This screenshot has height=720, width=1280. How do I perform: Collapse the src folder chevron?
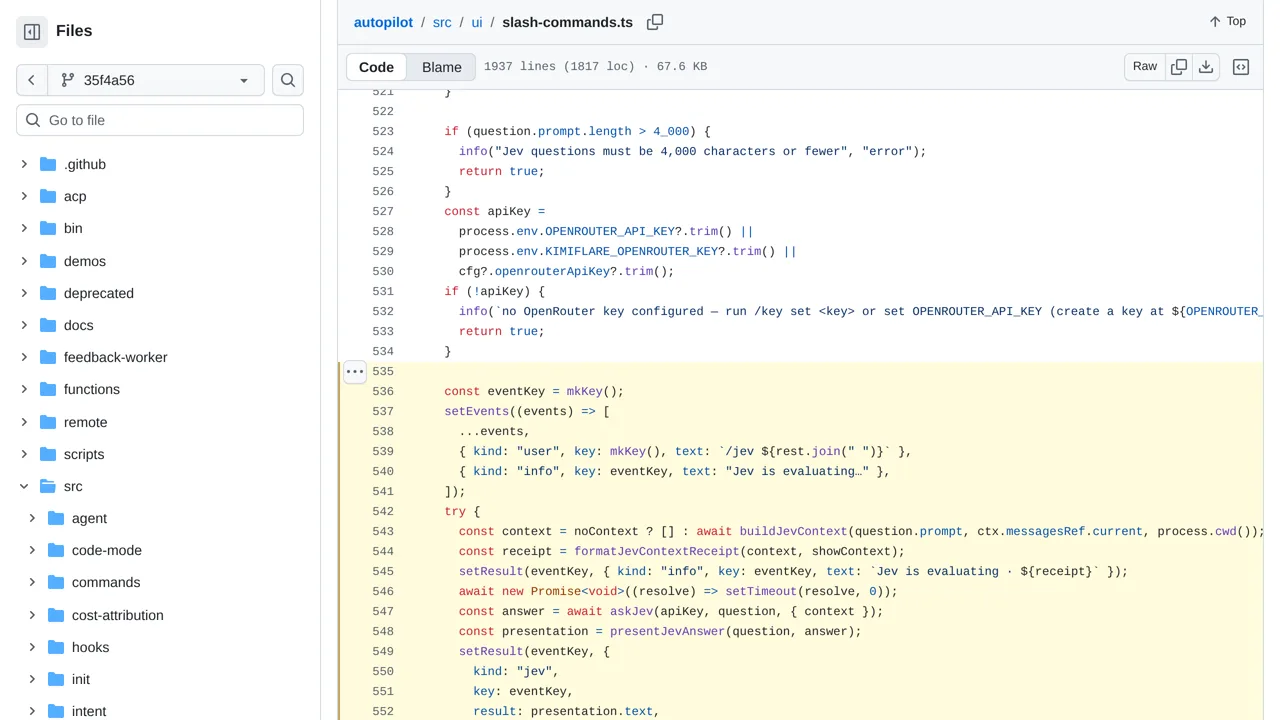(x=24, y=486)
